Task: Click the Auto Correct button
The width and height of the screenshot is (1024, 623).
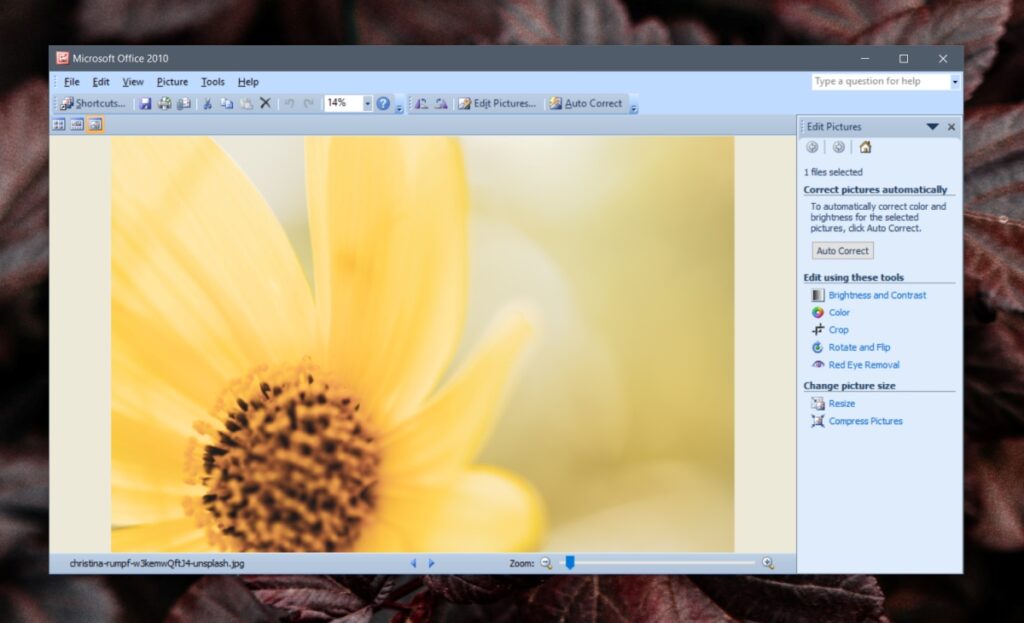Action: click(842, 250)
